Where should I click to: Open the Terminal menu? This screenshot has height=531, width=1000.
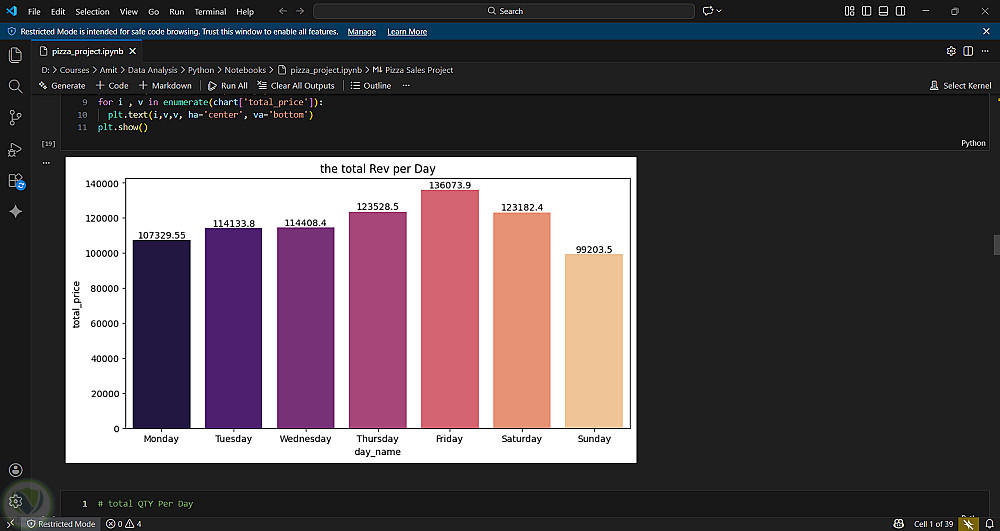[x=210, y=11]
